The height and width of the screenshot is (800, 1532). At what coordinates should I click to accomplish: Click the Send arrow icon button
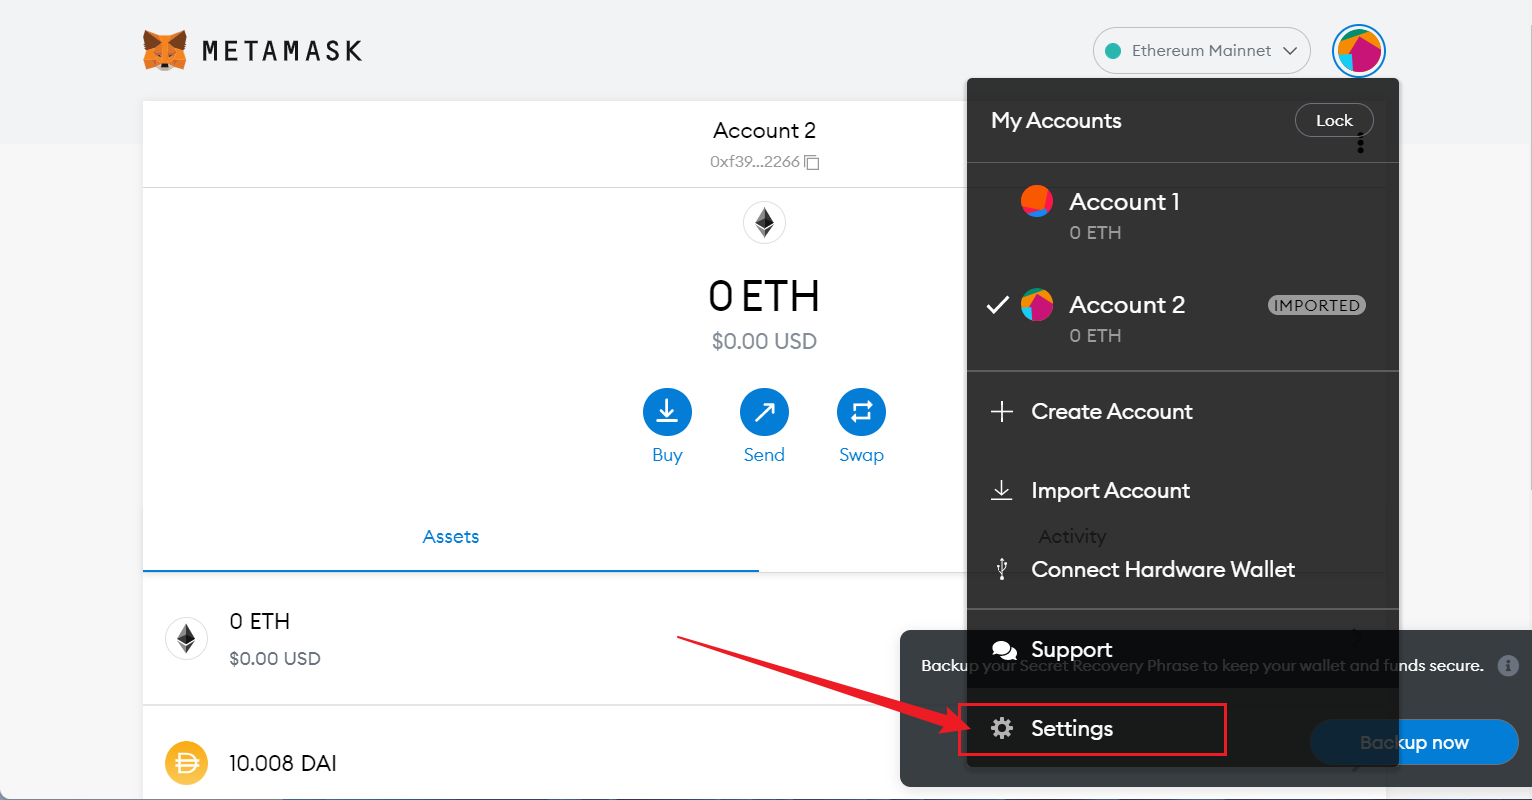point(764,412)
